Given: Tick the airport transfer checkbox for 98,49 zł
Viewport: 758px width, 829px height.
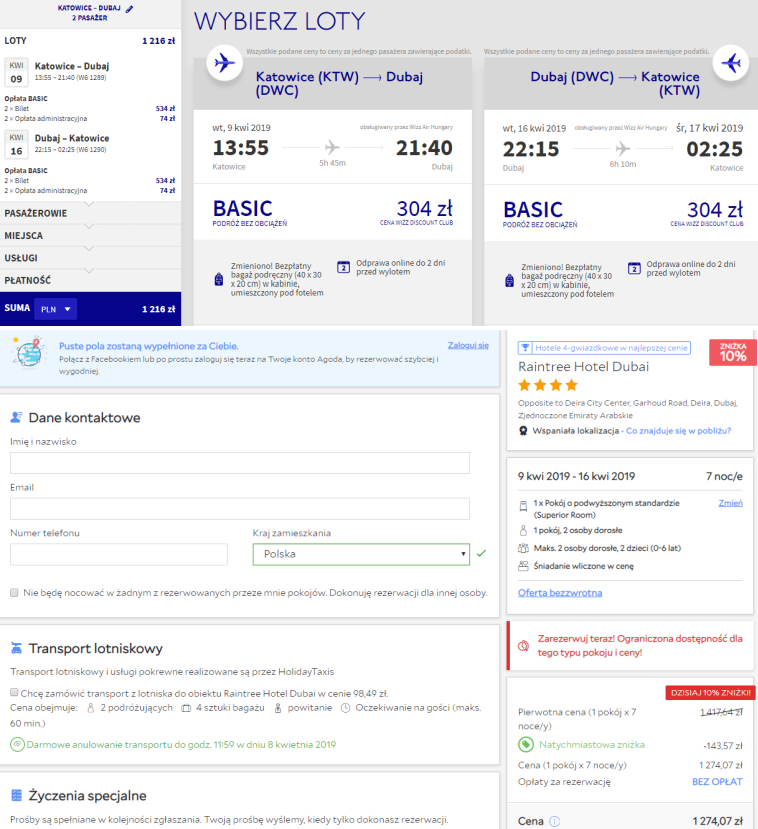Looking at the screenshot, I should [x=14, y=692].
